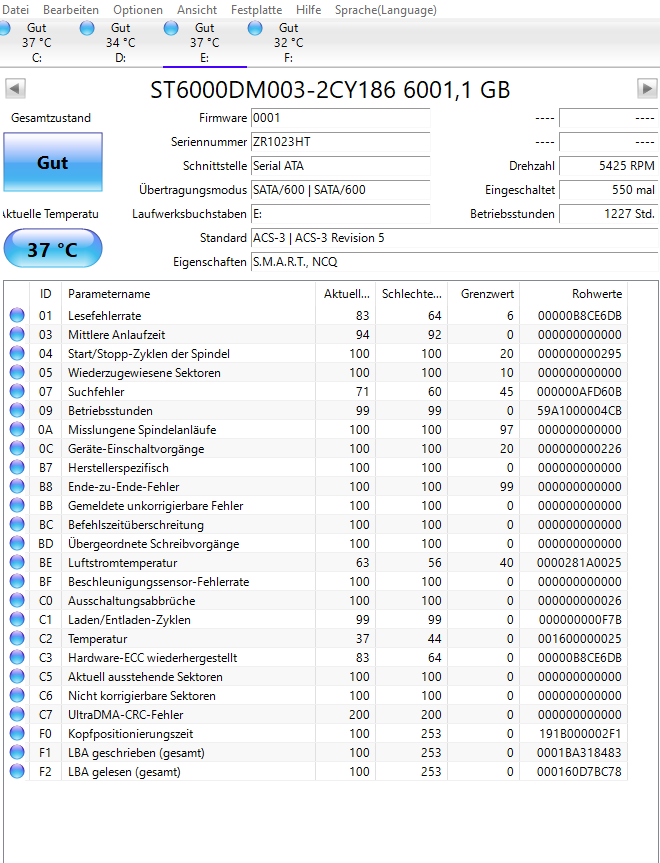Click the Rohwerte column header
This screenshot has height=863, width=660.
[573, 294]
